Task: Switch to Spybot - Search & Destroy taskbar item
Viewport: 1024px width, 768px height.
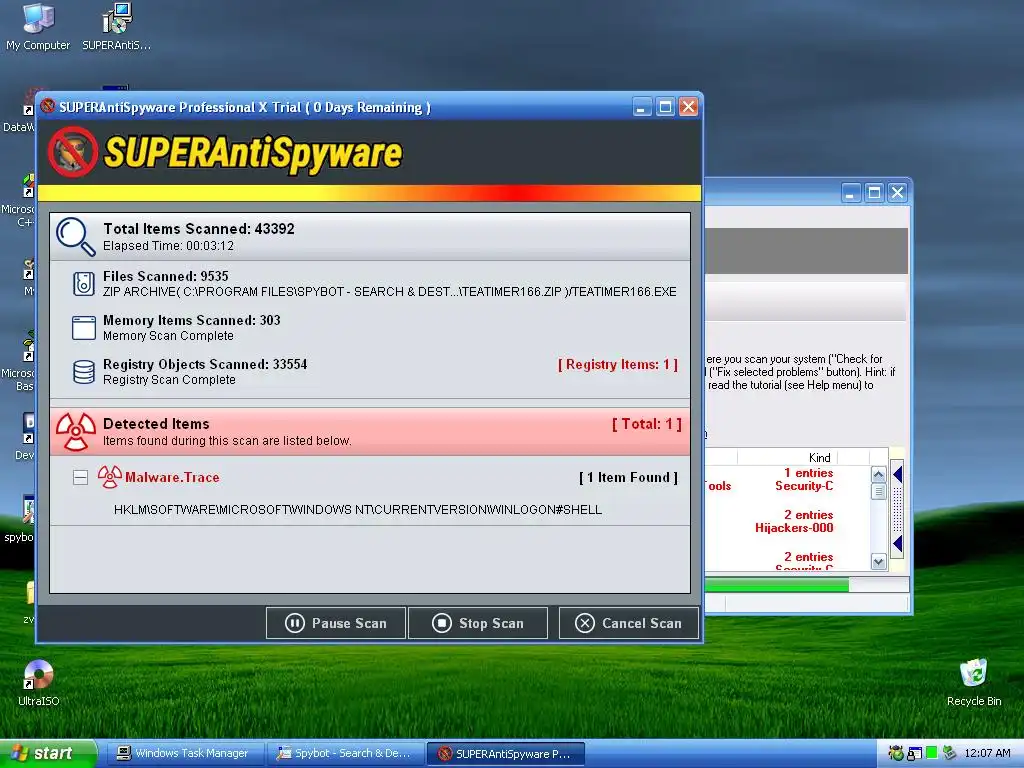Action: (345, 754)
